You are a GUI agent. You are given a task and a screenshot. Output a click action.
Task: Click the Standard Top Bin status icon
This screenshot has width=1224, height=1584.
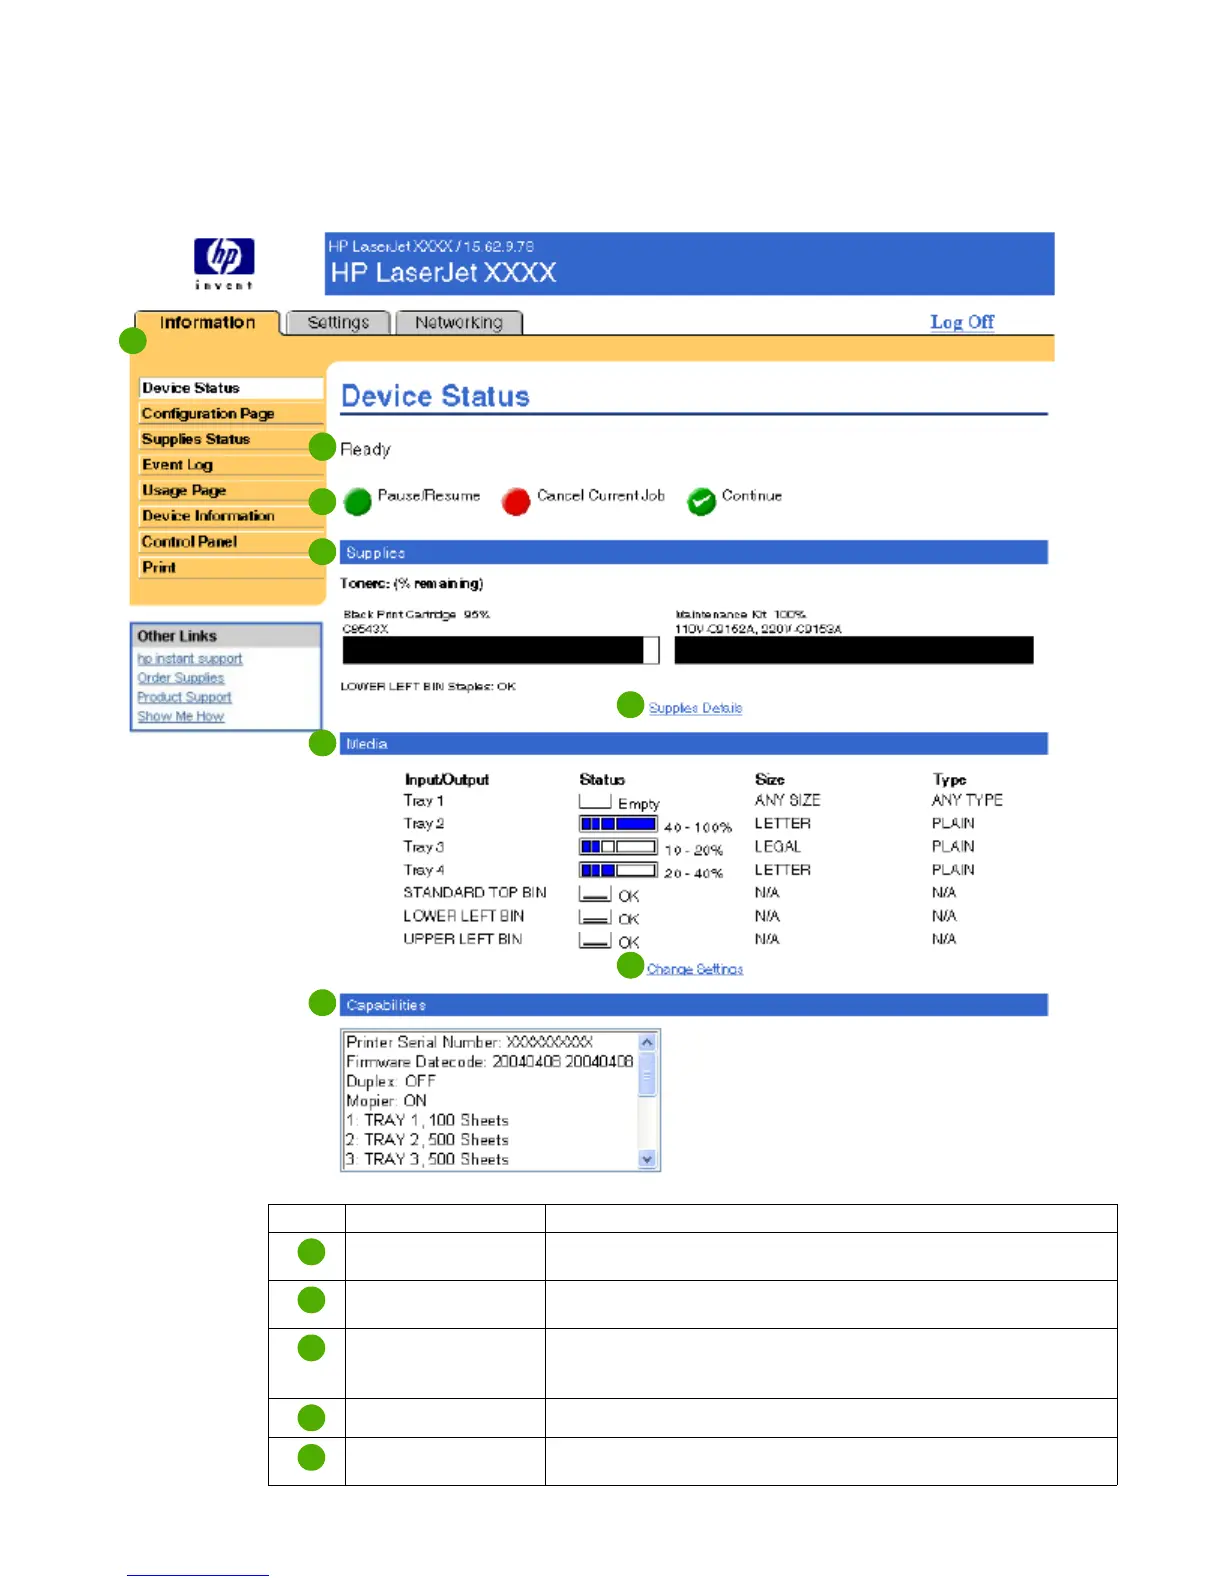595,893
